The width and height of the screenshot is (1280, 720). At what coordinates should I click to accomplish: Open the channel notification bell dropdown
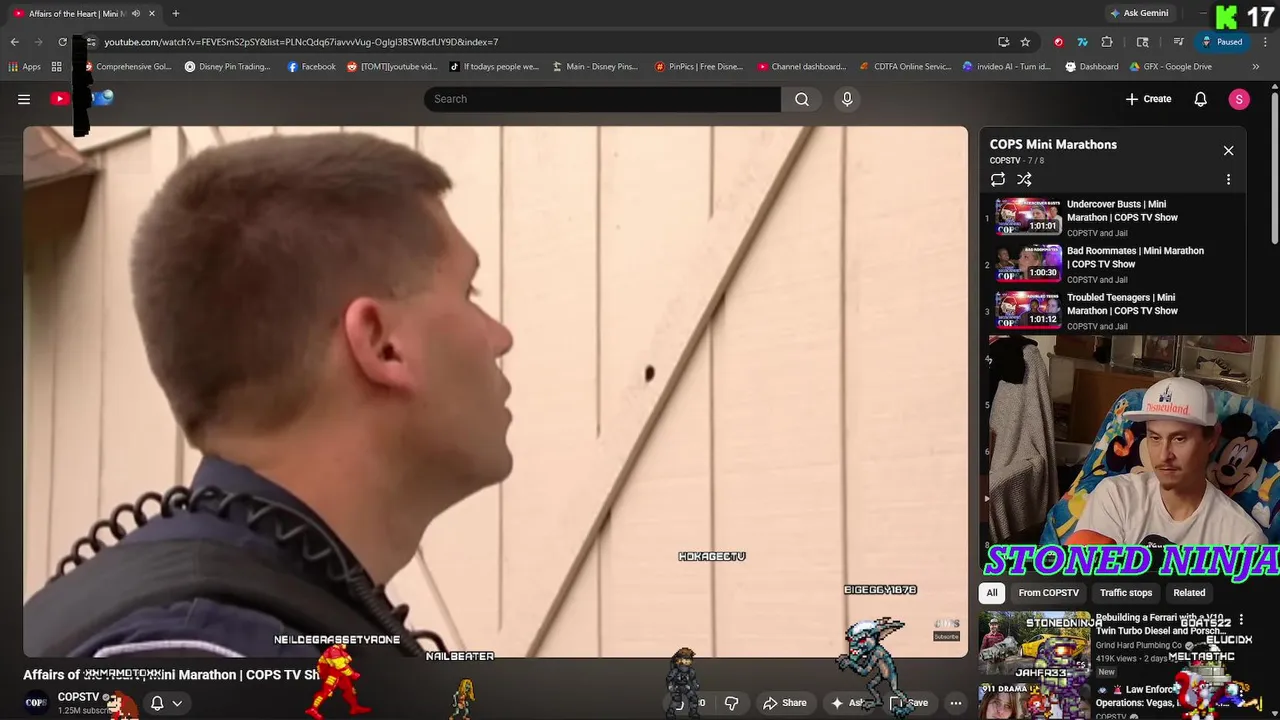coord(166,703)
